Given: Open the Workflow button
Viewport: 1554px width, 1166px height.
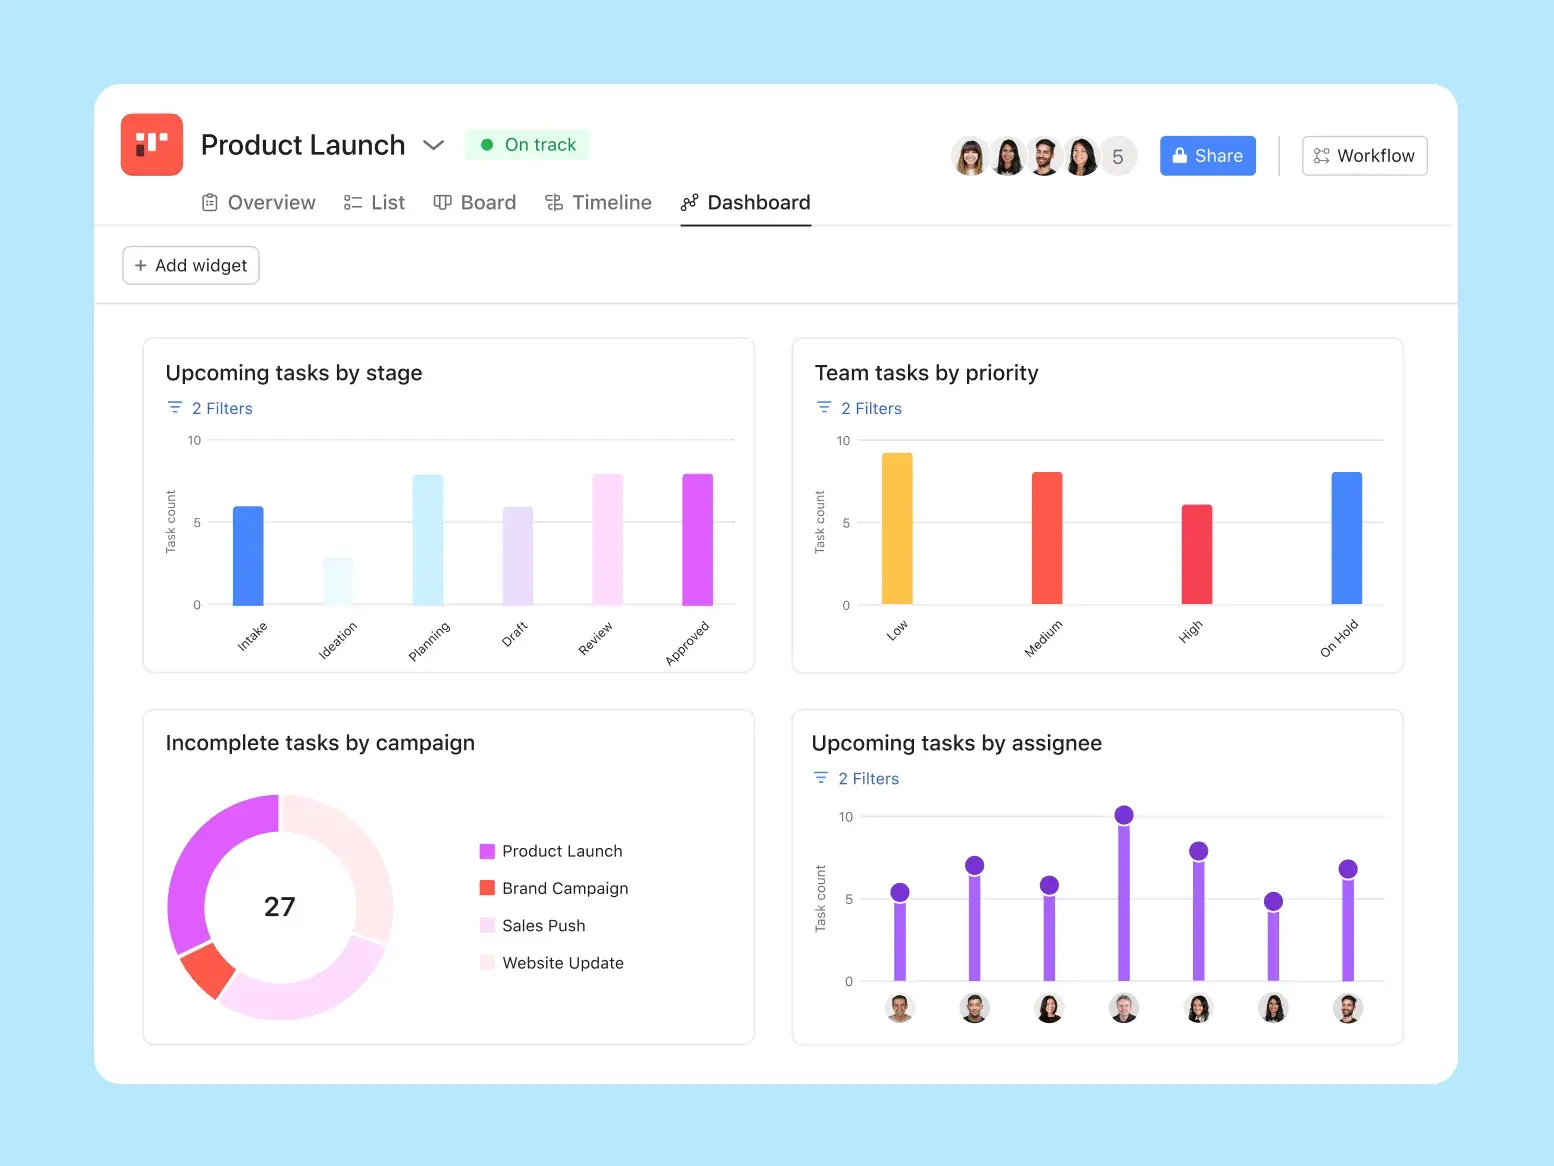Looking at the screenshot, I should [x=1364, y=156].
